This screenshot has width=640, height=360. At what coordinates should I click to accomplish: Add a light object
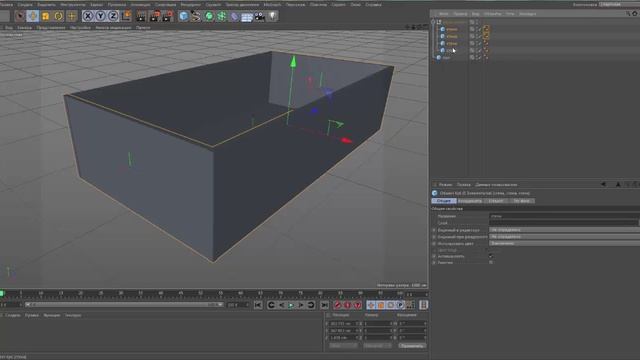272,16
